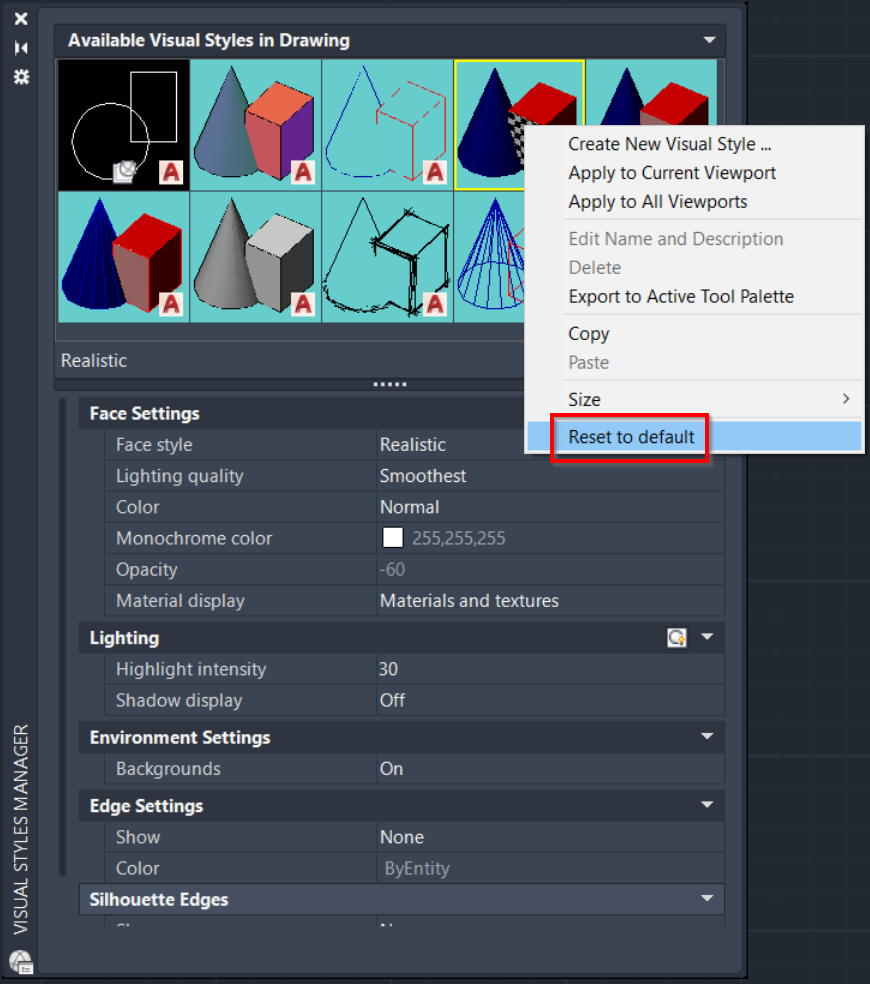
Task: Close the Visual Styles Manager palette
Action: click(21, 19)
